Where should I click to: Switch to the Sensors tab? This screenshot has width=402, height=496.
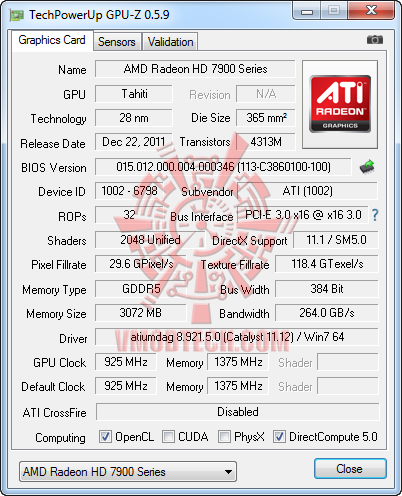point(117,42)
